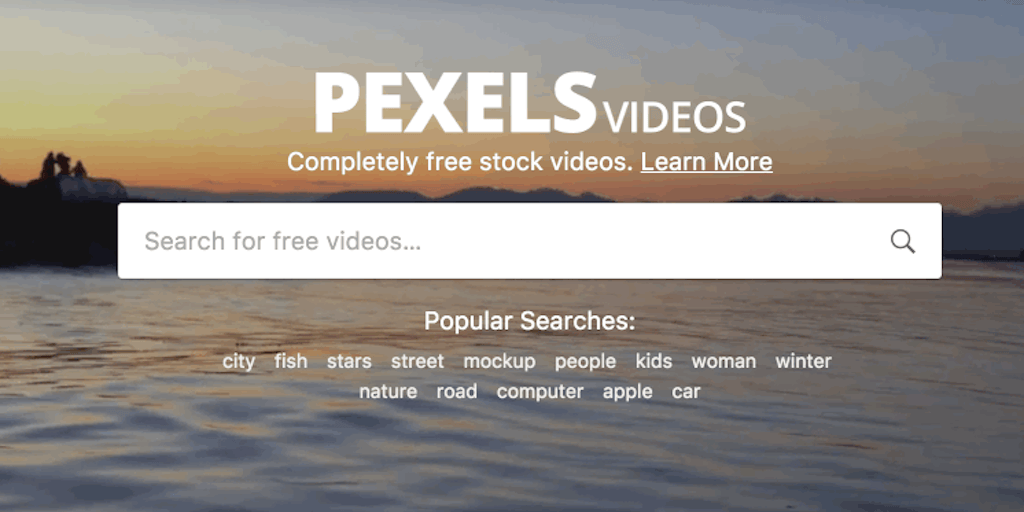
Task: Open the 'road' popular search
Action: pos(456,391)
